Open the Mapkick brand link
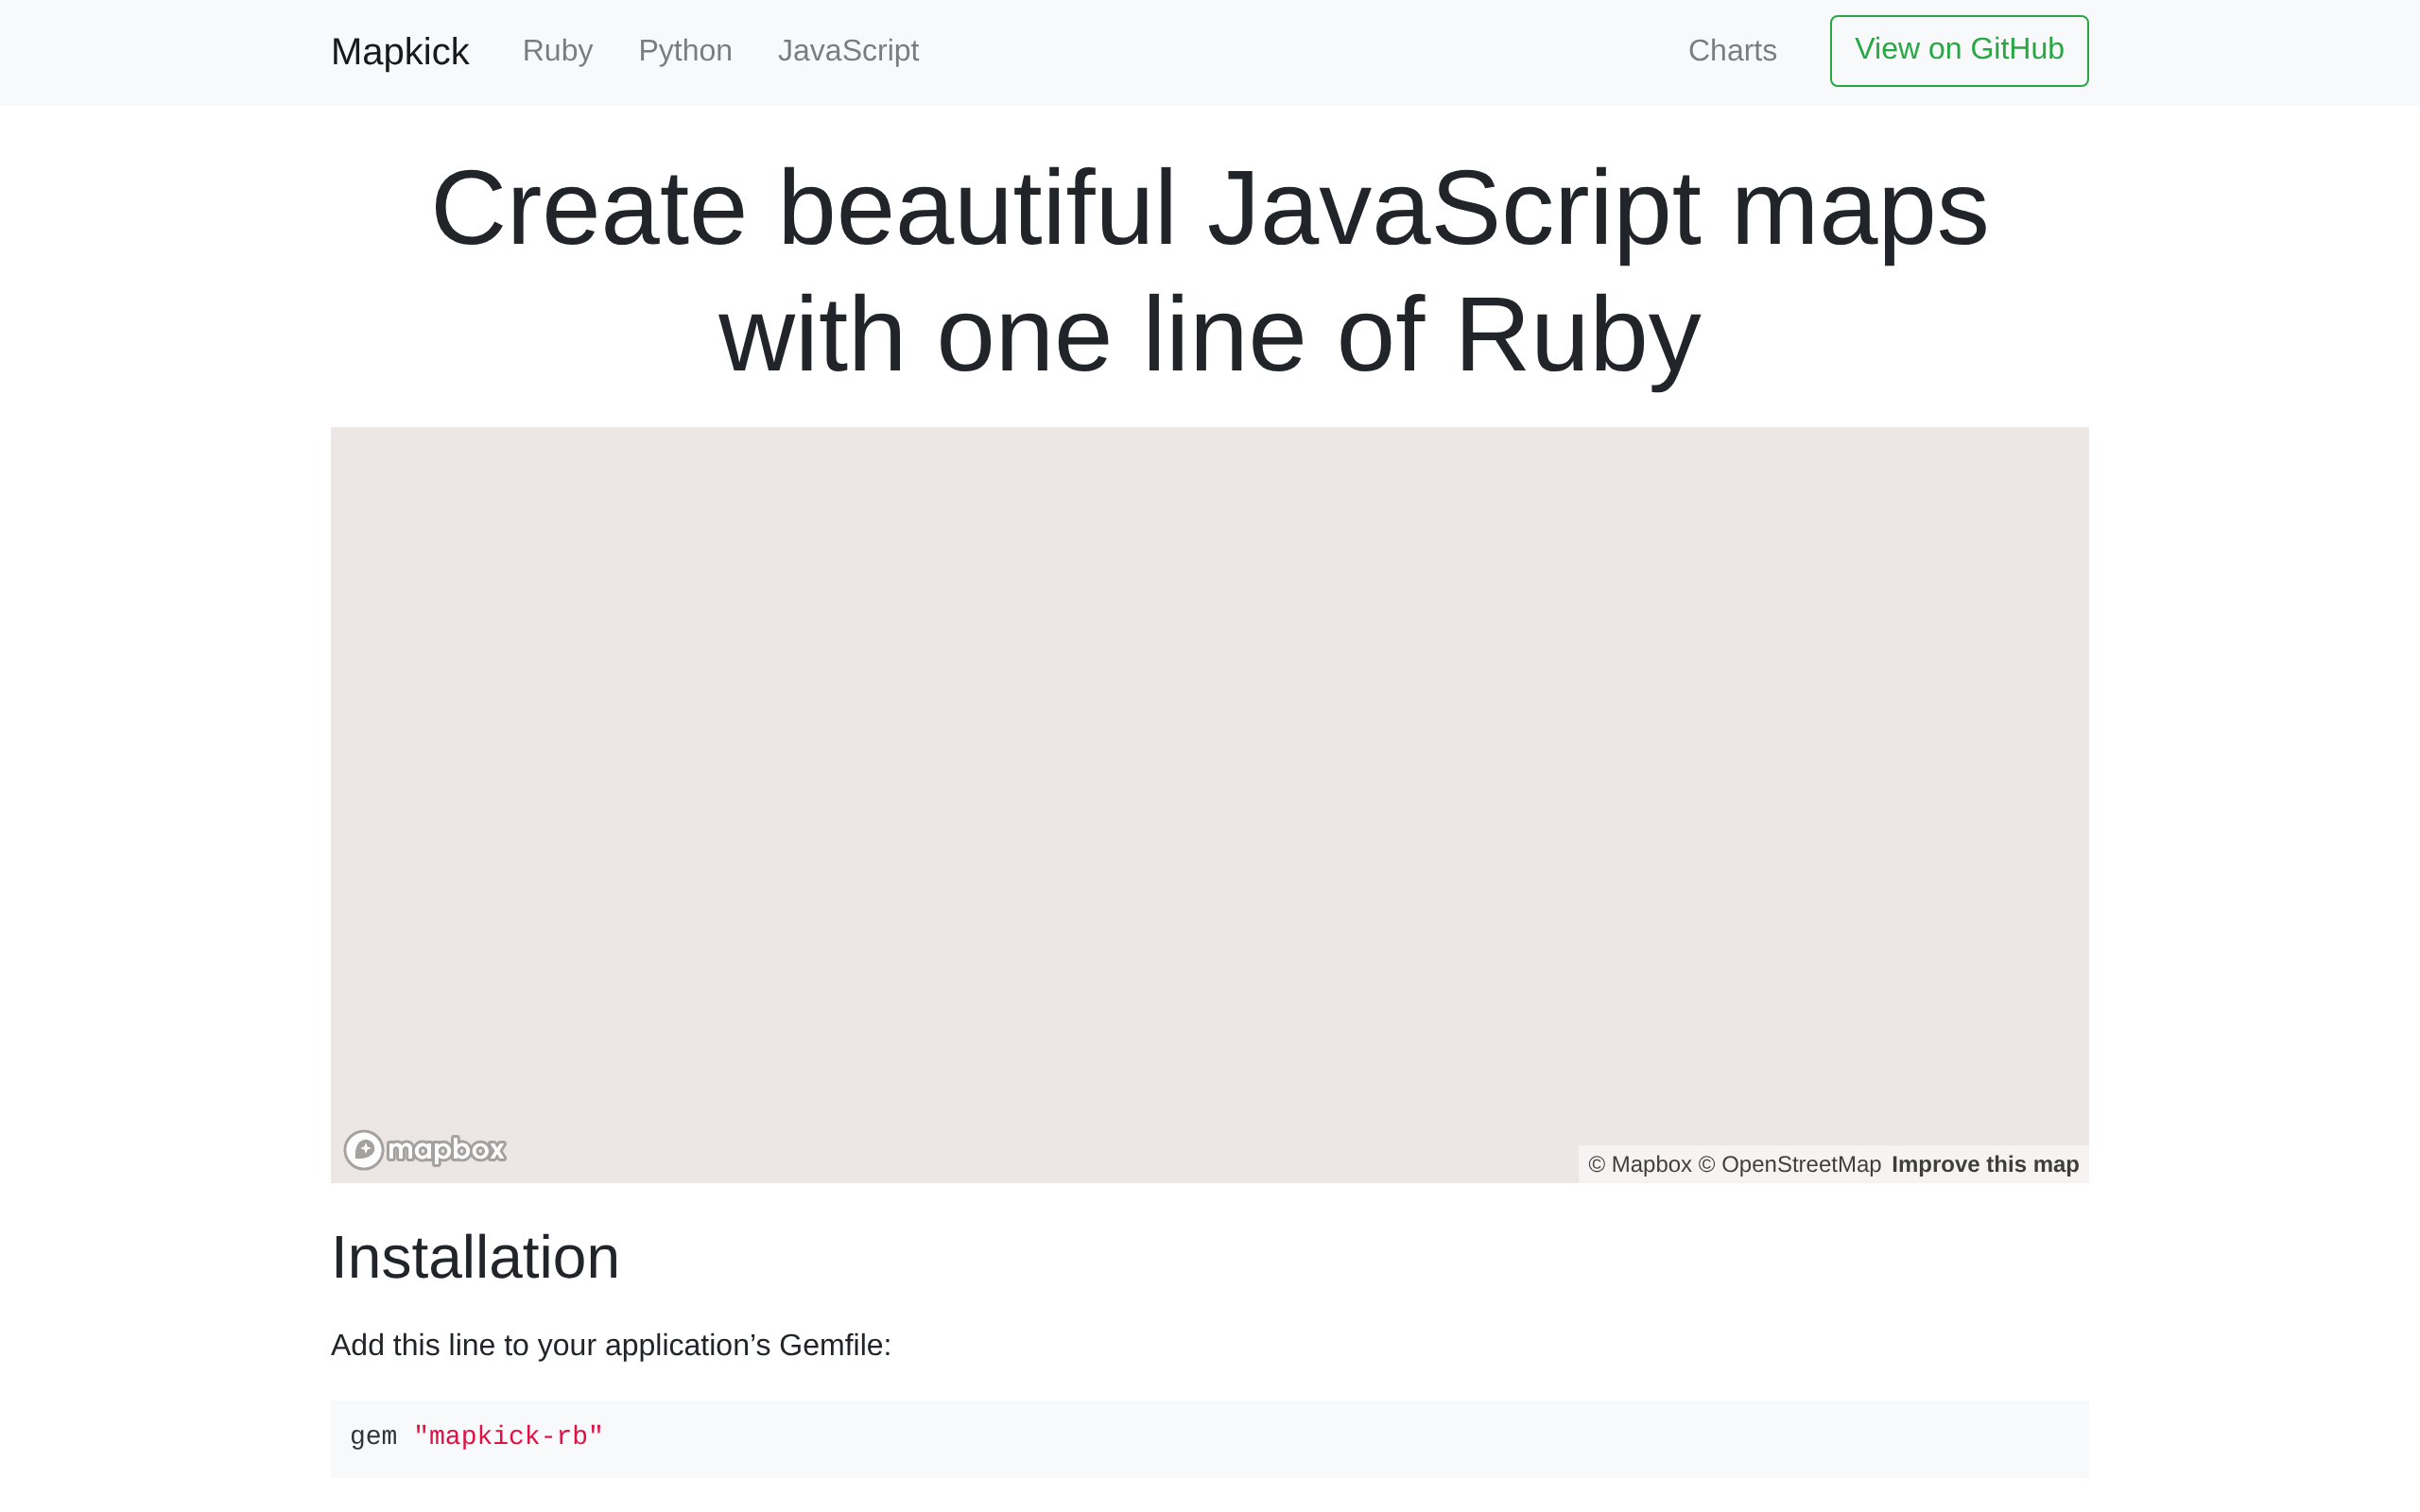Viewport: 2420px width, 1512px height. [399, 52]
